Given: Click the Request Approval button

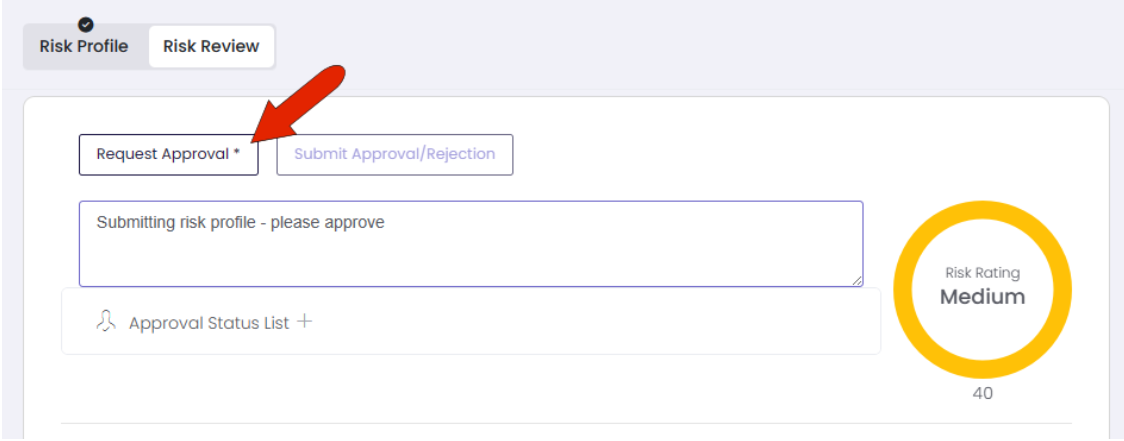Looking at the screenshot, I should (168, 154).
